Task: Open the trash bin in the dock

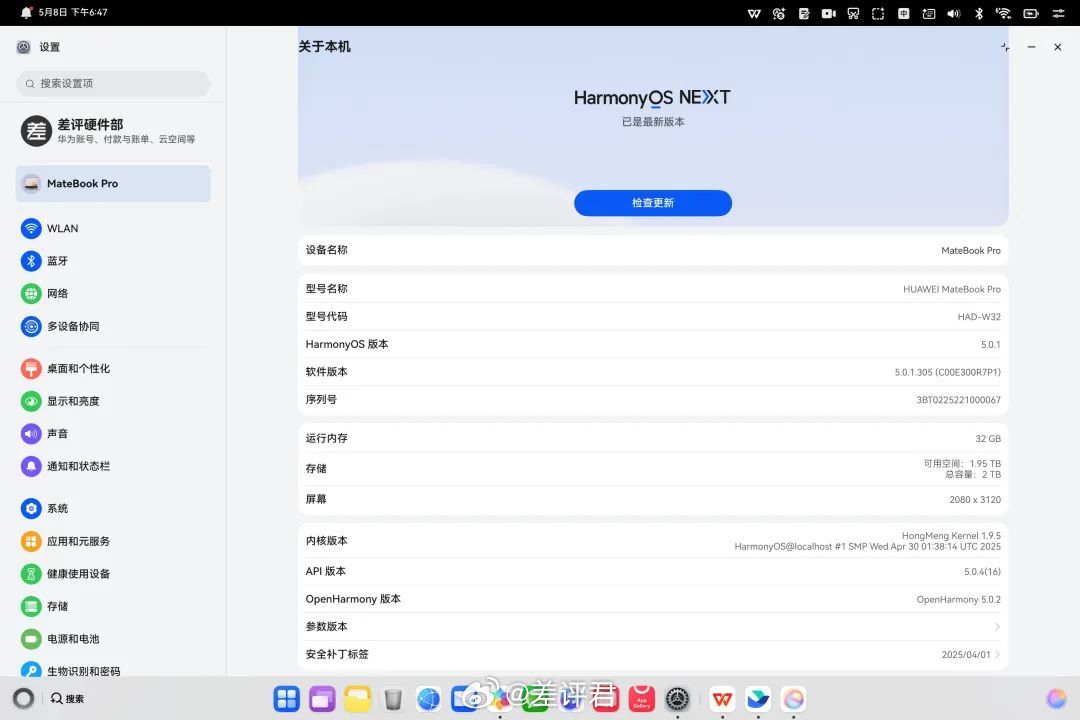Action: pos(393,699)
